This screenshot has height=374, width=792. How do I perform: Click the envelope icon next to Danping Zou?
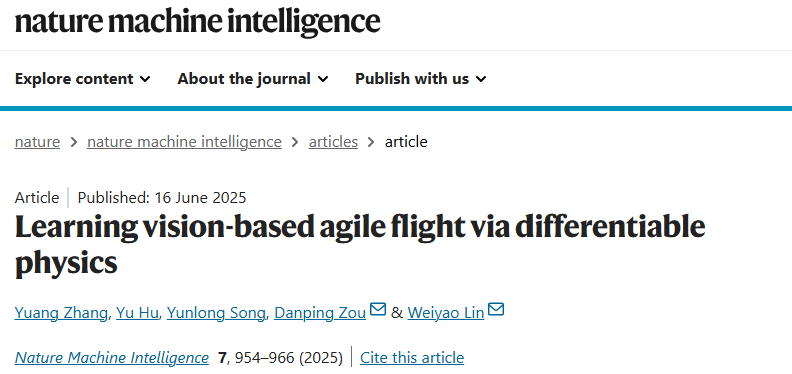point(378,309)
